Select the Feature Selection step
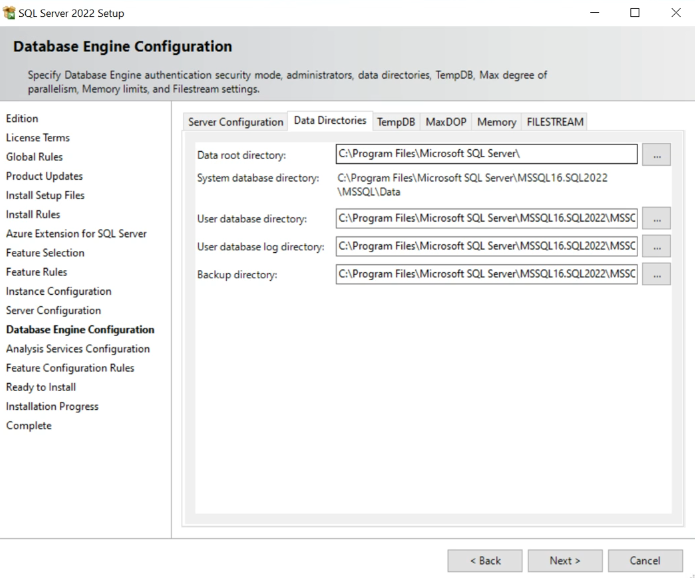 coord(45,253)
